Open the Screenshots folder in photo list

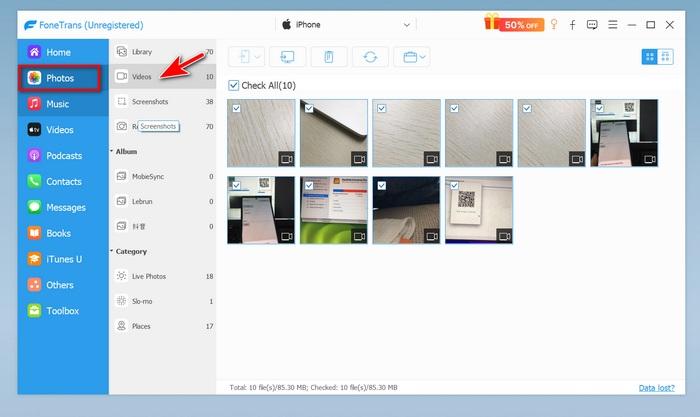click(x=152, y=101)
